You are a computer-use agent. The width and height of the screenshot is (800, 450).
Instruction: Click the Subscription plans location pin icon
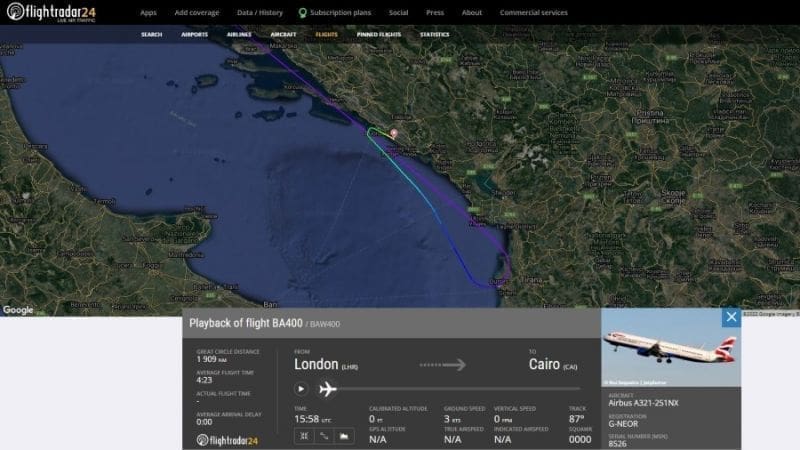(302, 13)
